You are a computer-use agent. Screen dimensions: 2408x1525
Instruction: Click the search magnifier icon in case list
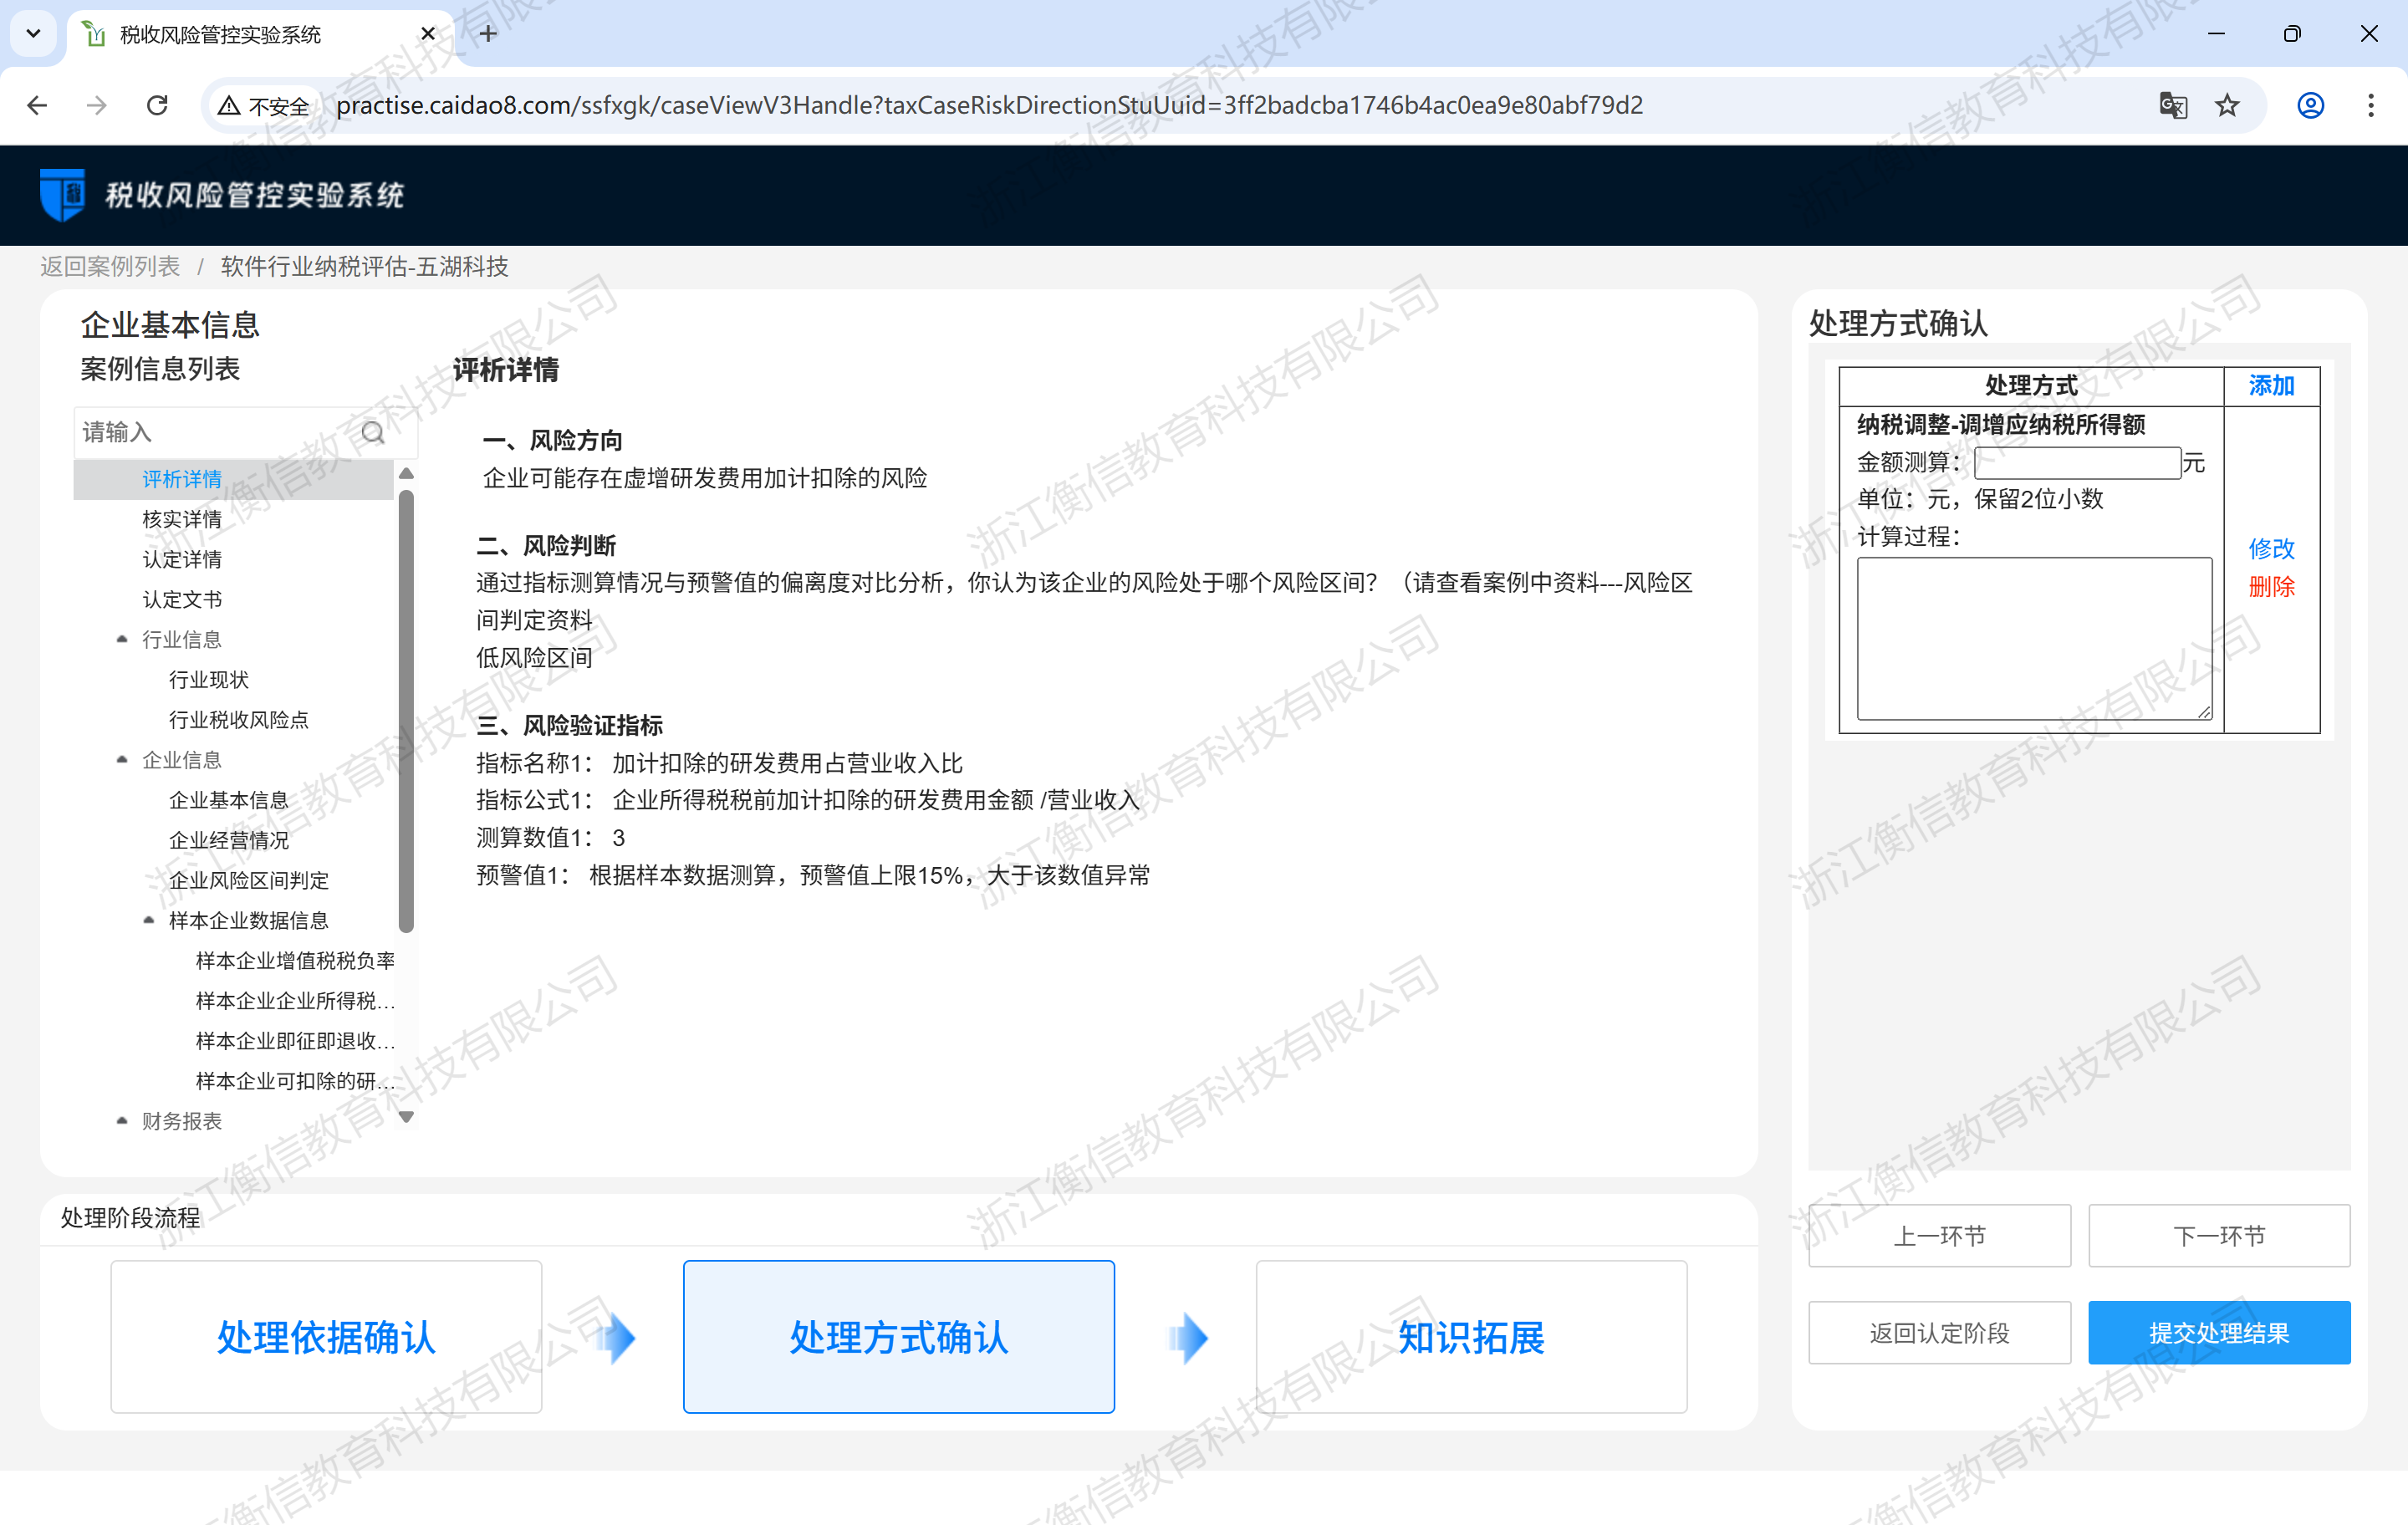(372, 432)
